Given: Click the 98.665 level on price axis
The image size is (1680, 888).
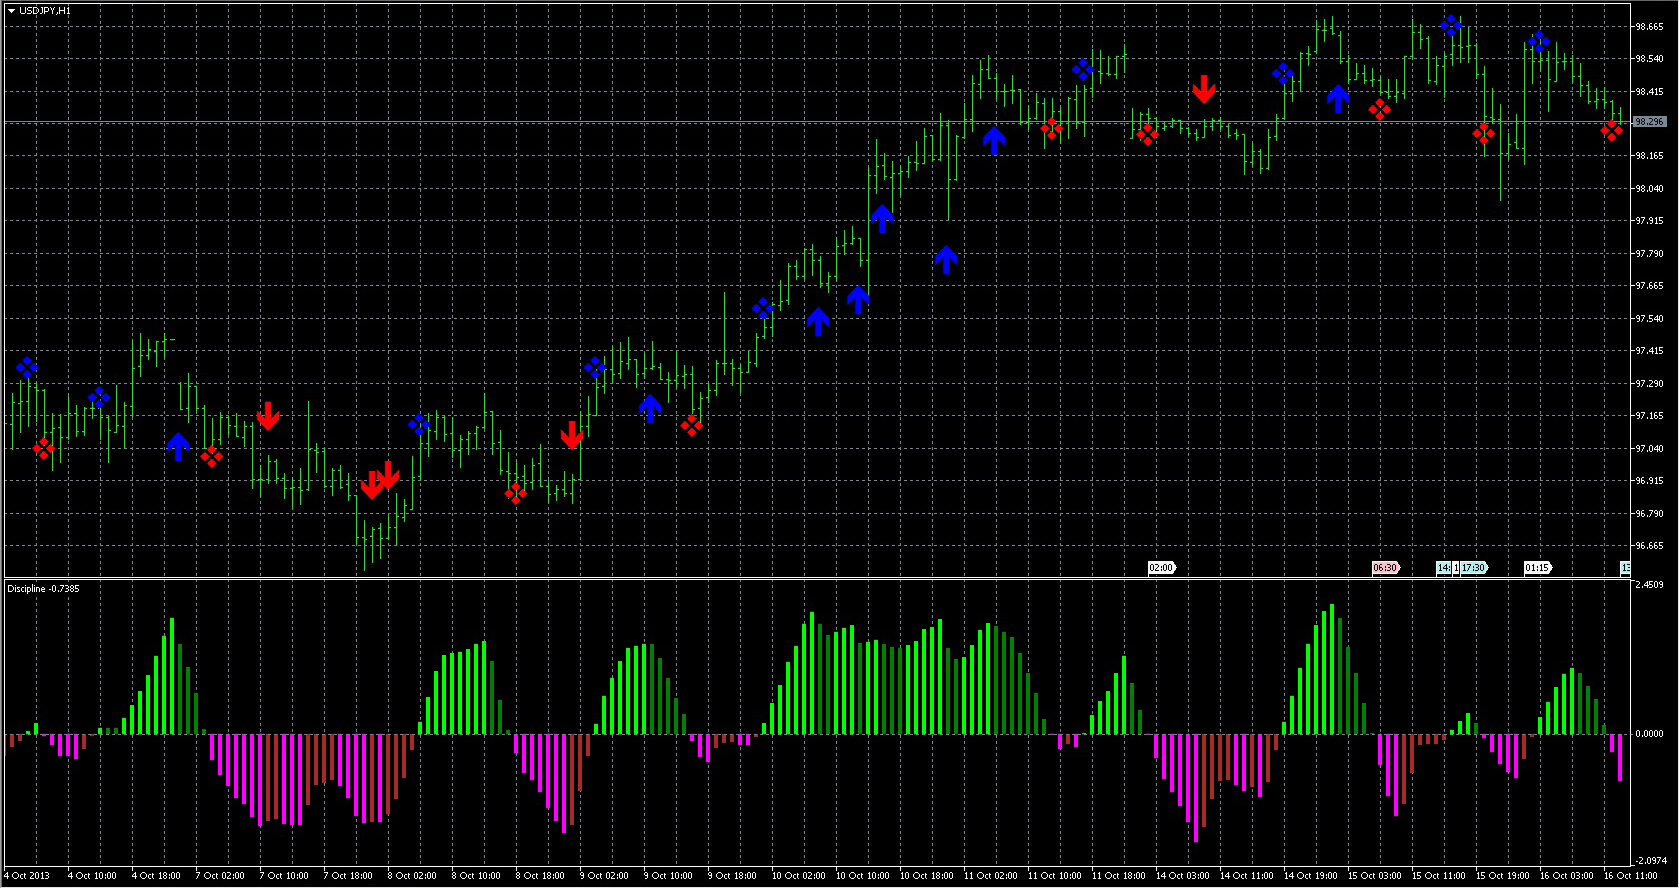Looking at the screenshot, I should click(1649, 27).
